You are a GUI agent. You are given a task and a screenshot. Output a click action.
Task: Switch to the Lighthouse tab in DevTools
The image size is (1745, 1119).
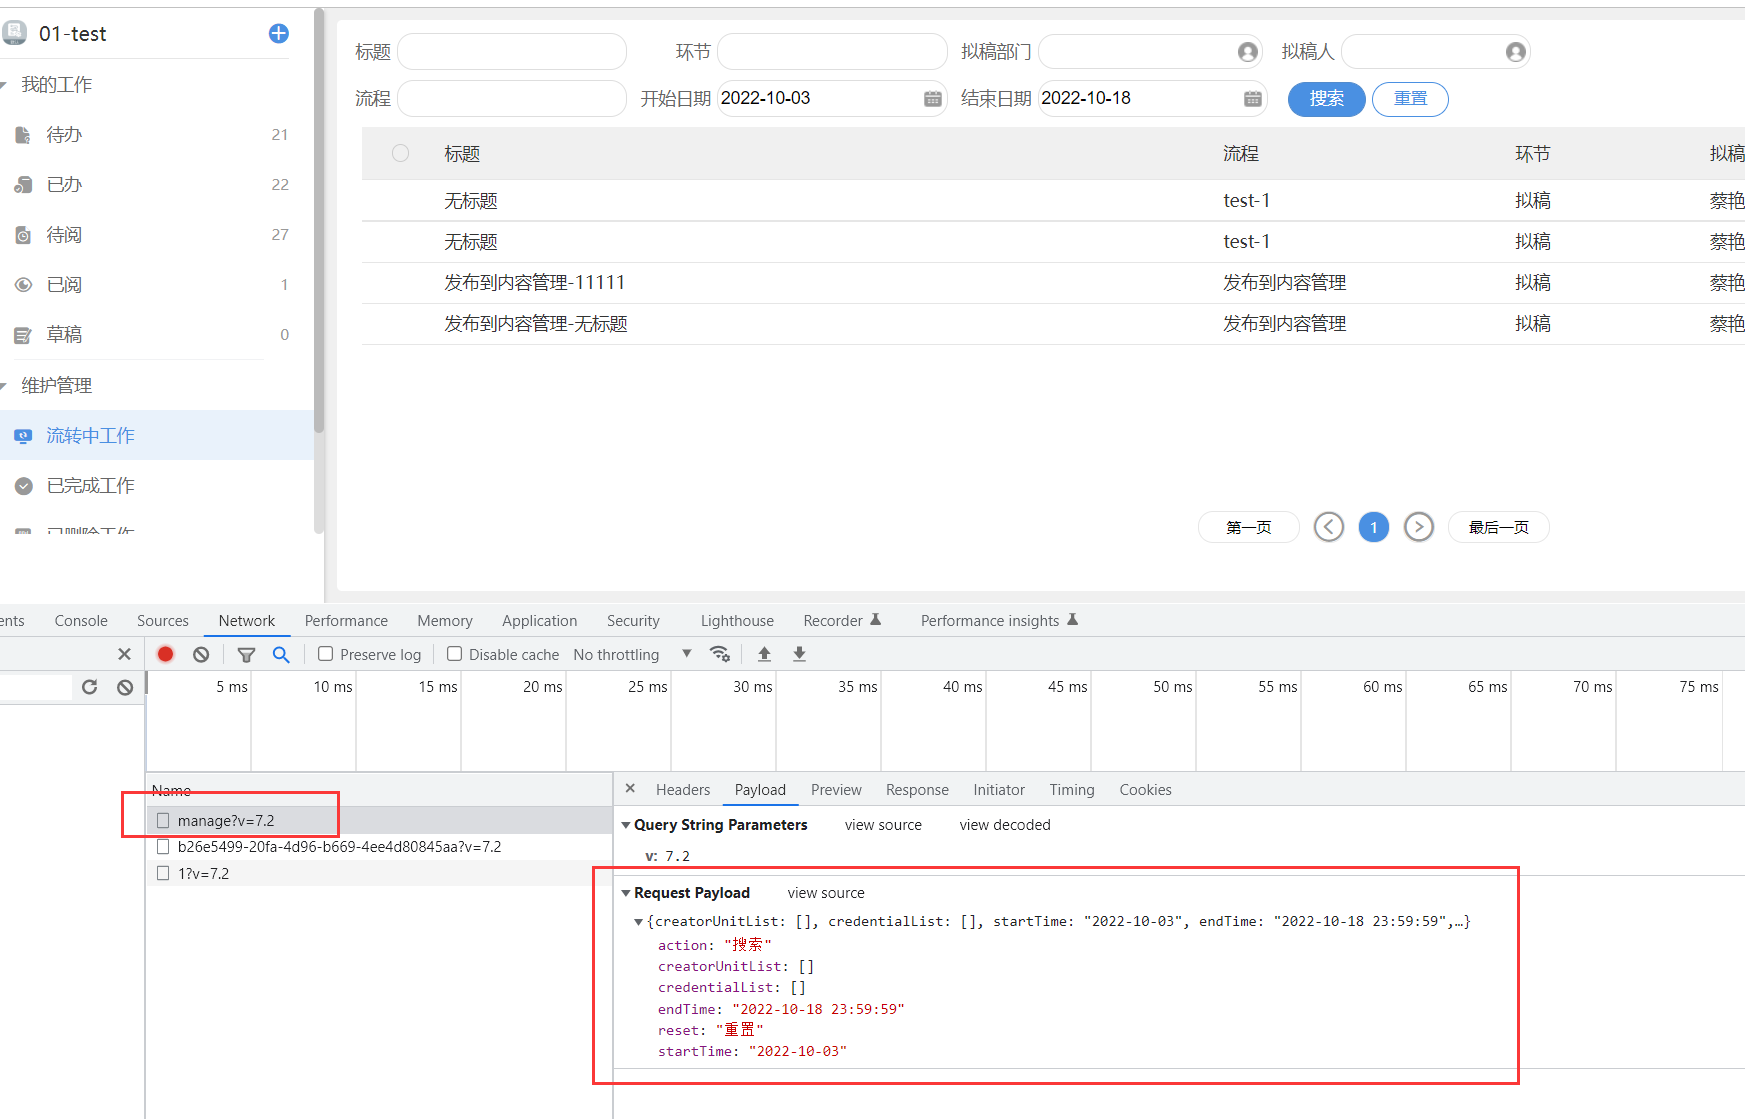point(737,621)
